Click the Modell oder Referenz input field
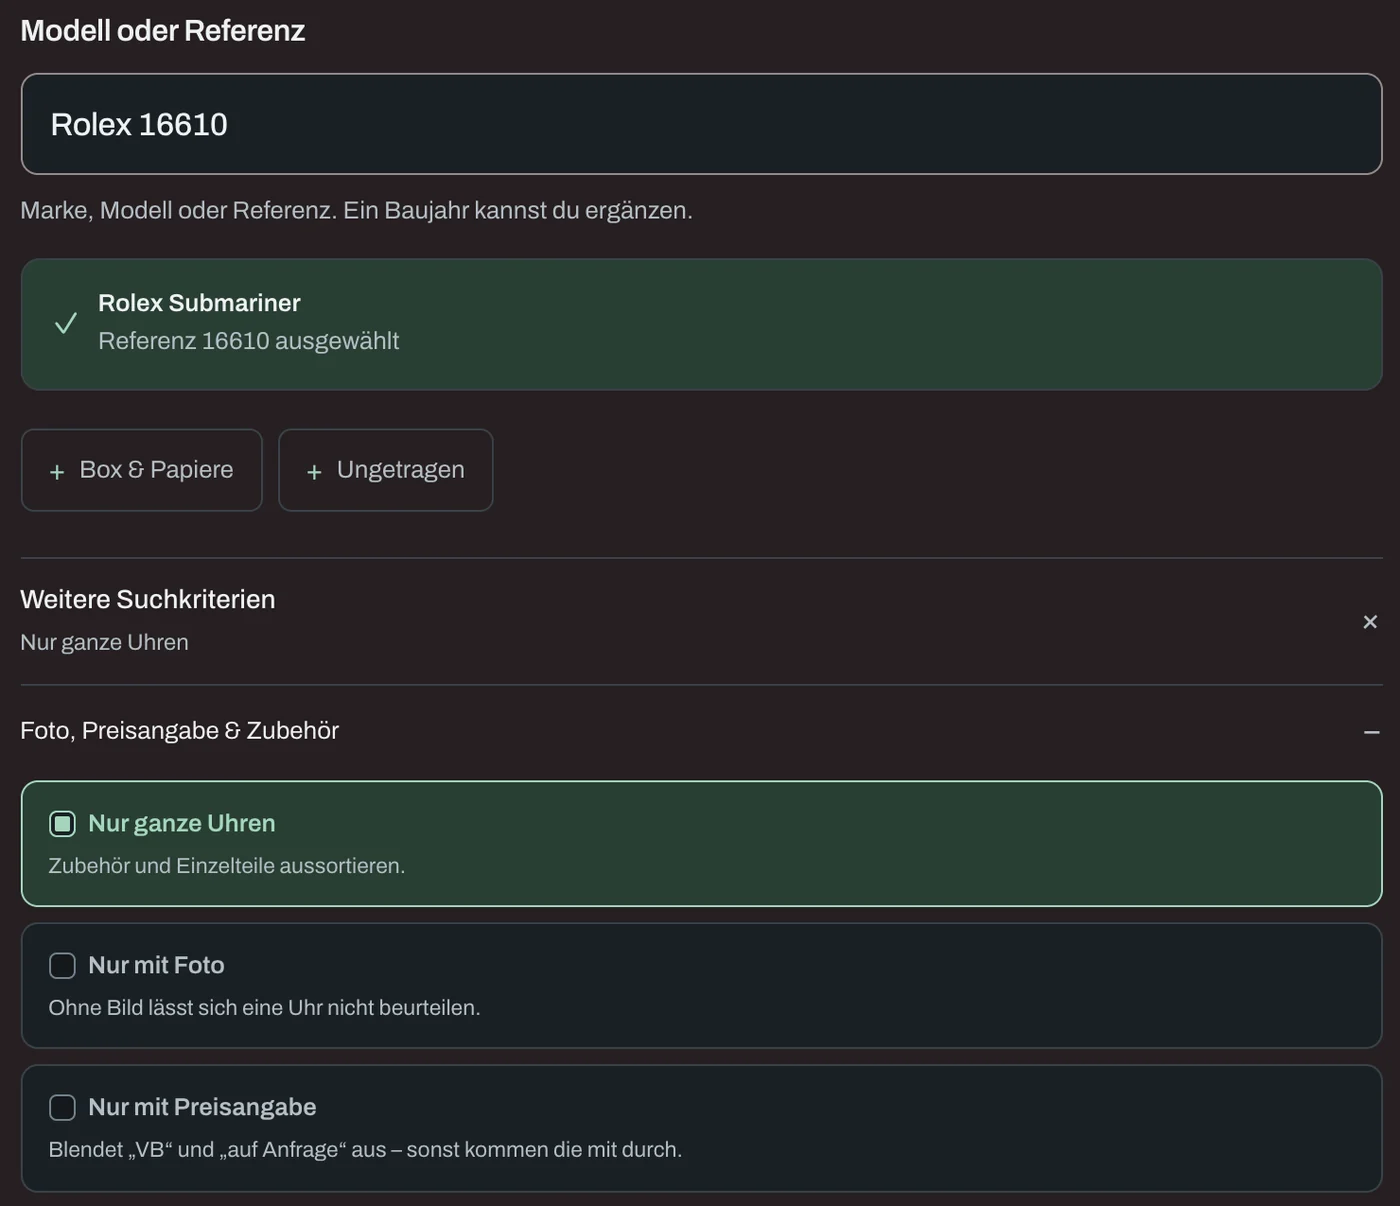The image size is (1400, 1206). [x=701, y=124]
